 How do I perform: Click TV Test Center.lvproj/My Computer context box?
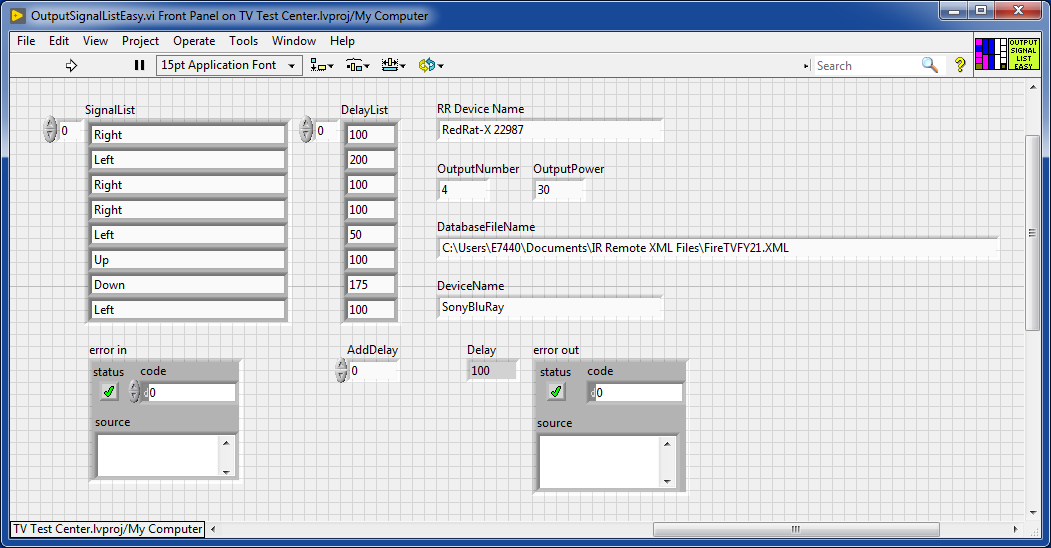click(x=108, y=529)
